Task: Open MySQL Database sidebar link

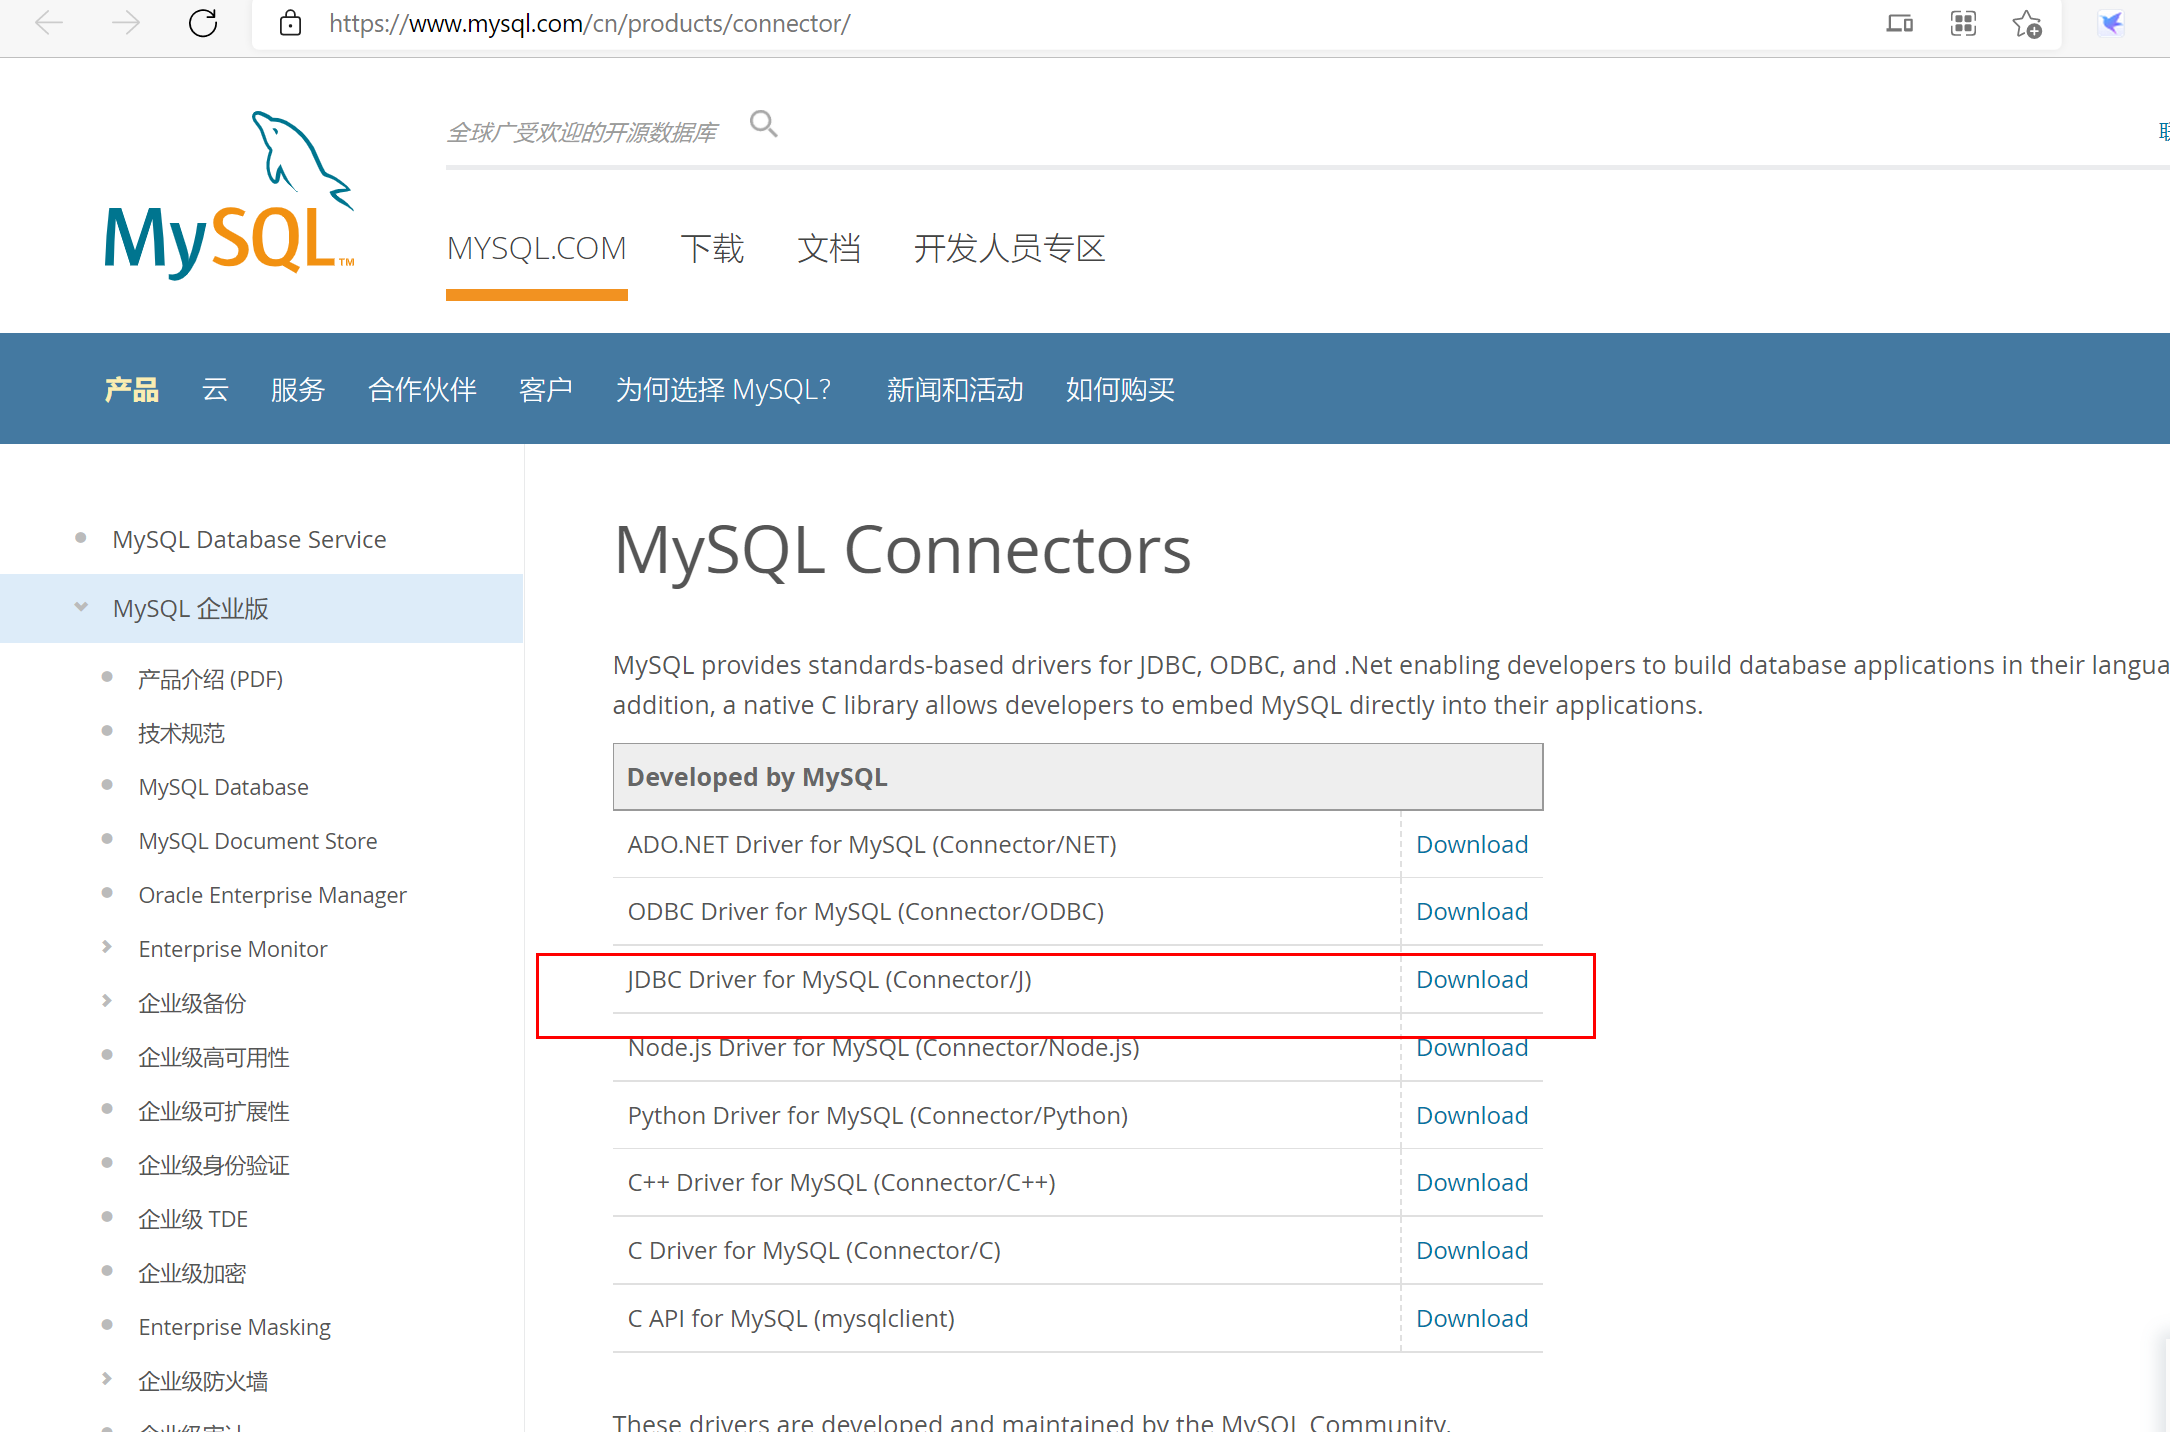Action: tap(223, 787)
